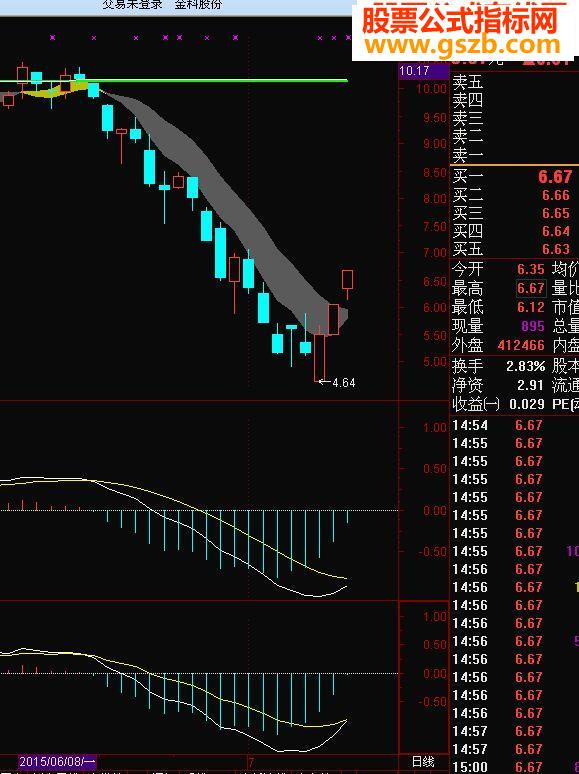Screen dimensions: 579x774
Task: Select the 卖二 order book row
Action: (514, 137)
